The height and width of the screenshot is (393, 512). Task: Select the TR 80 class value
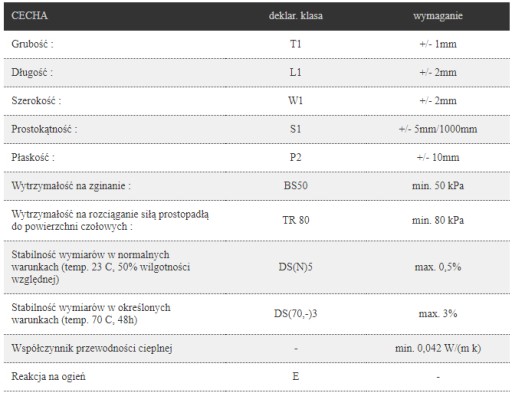tap(296, 220)
